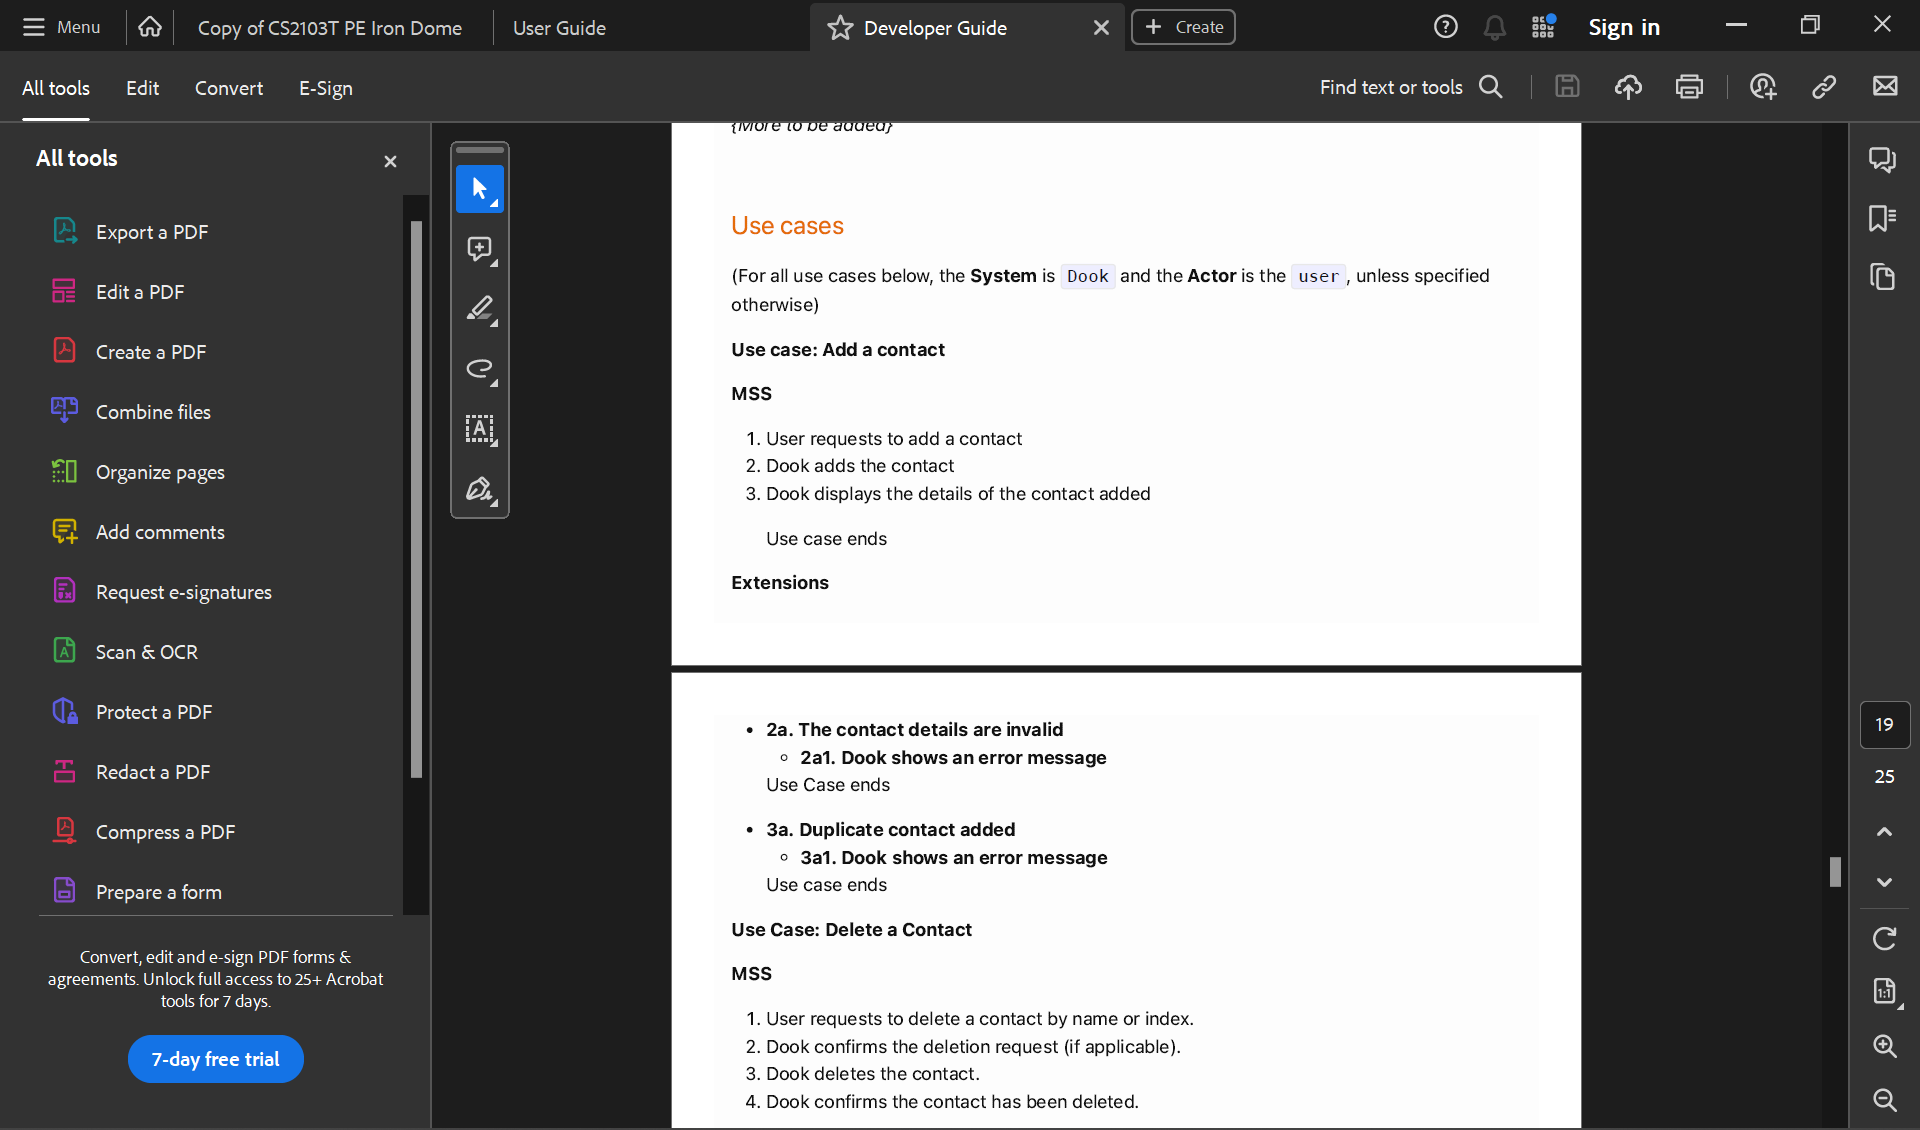This screenshot has height=1130, width=1920.
Task: Open the bookmarks panel icon
Action: tap(1882, 218)
